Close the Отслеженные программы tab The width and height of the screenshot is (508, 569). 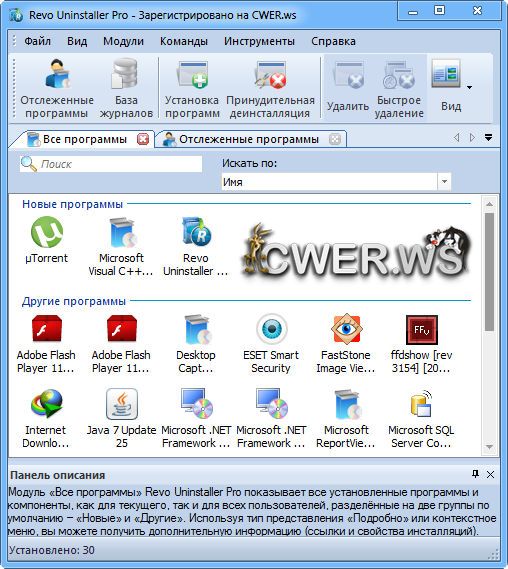click(335, 139)
